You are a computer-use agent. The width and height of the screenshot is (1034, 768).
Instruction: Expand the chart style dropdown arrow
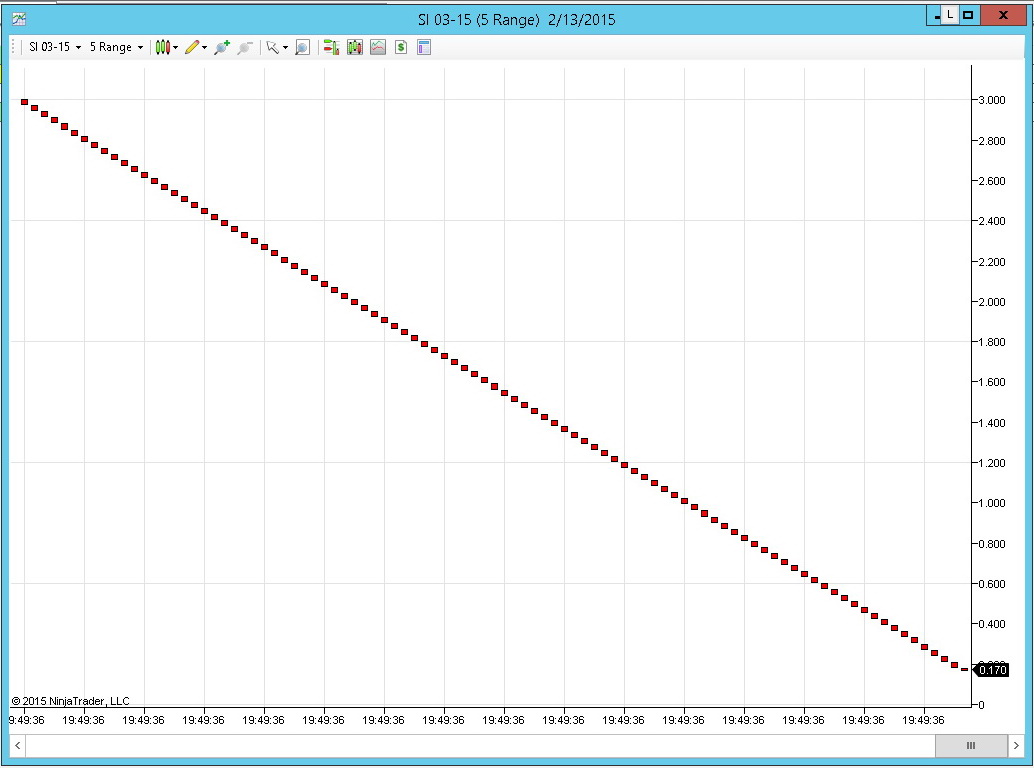(x=175, y=47)
